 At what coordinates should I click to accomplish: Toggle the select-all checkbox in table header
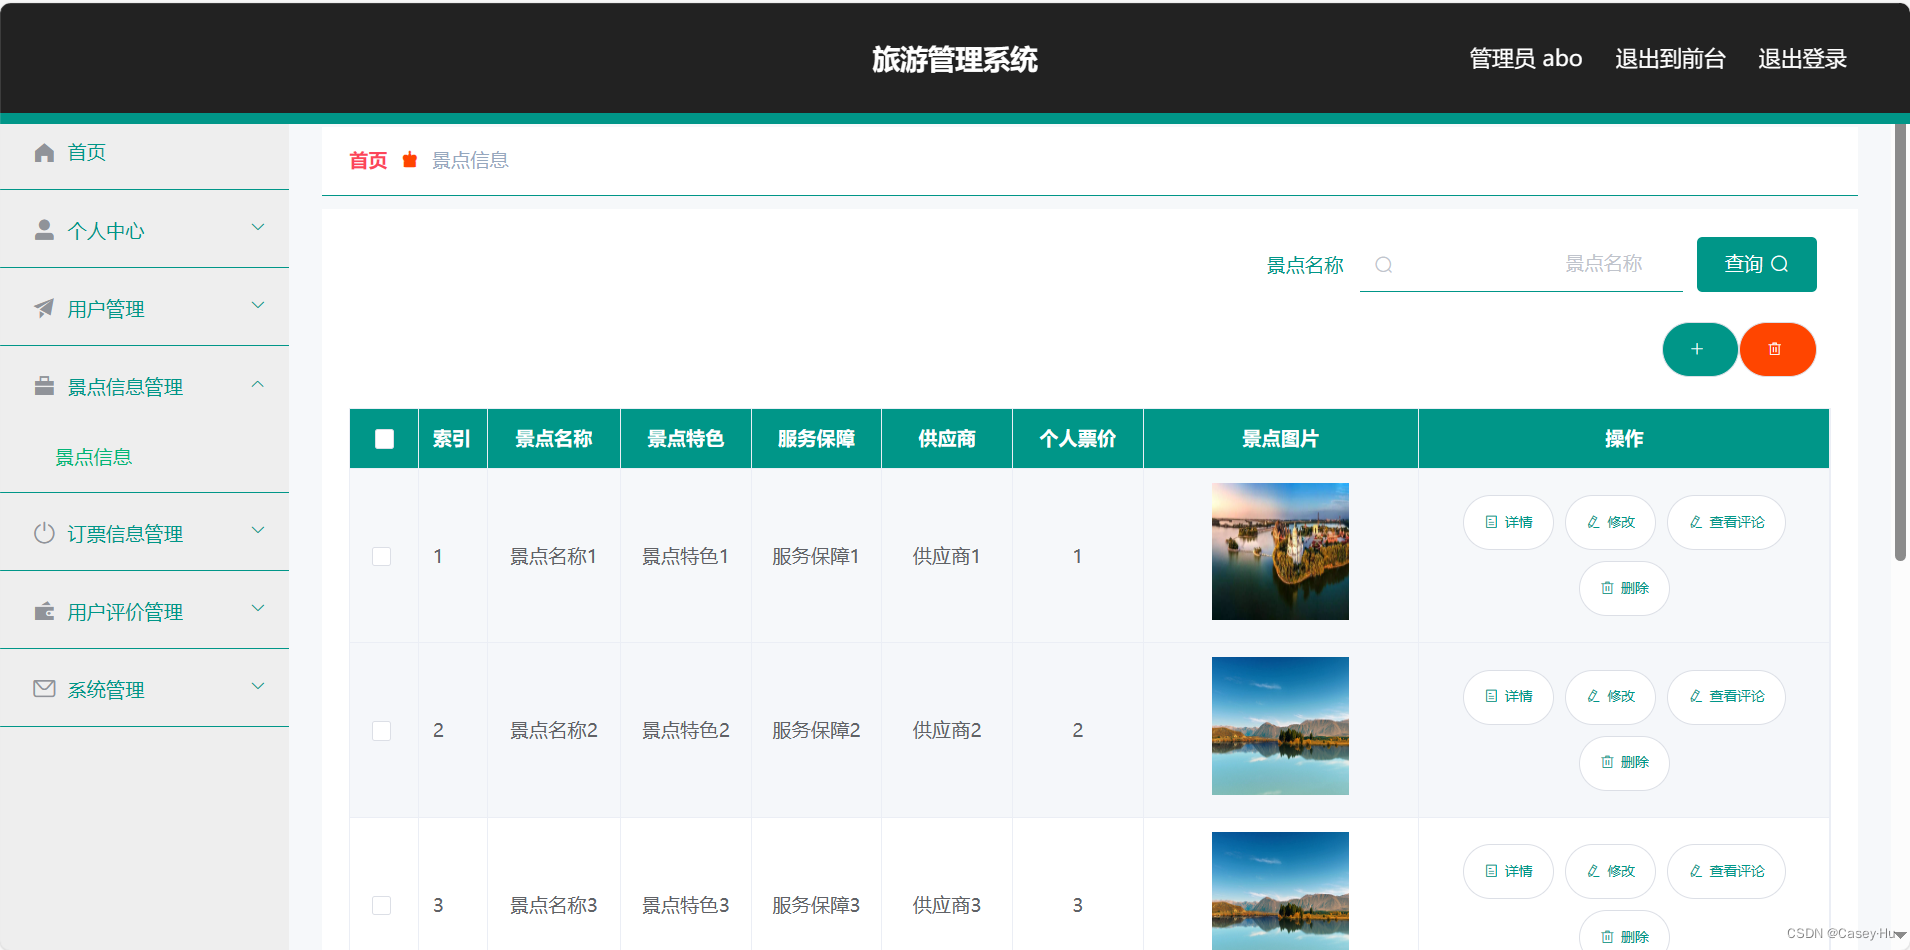(x=384, y=439)
